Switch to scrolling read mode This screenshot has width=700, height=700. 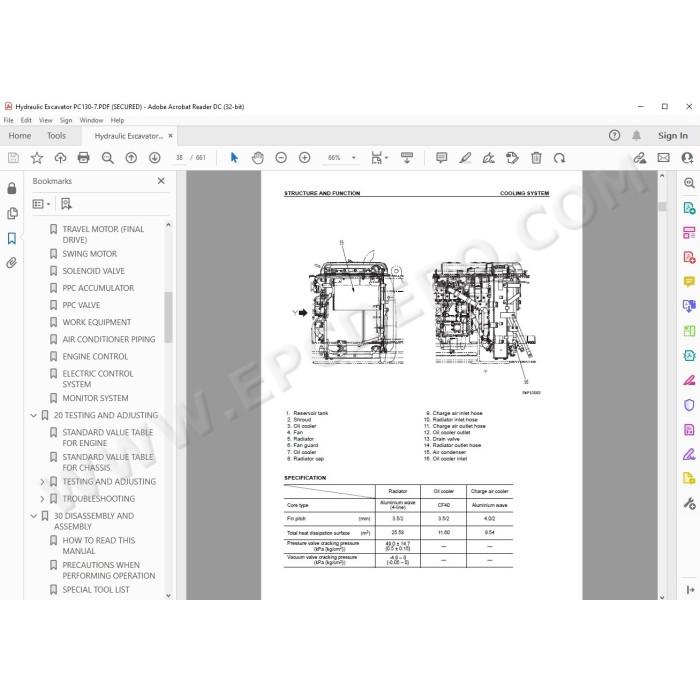pyautogui.click(x=407, y=158)
